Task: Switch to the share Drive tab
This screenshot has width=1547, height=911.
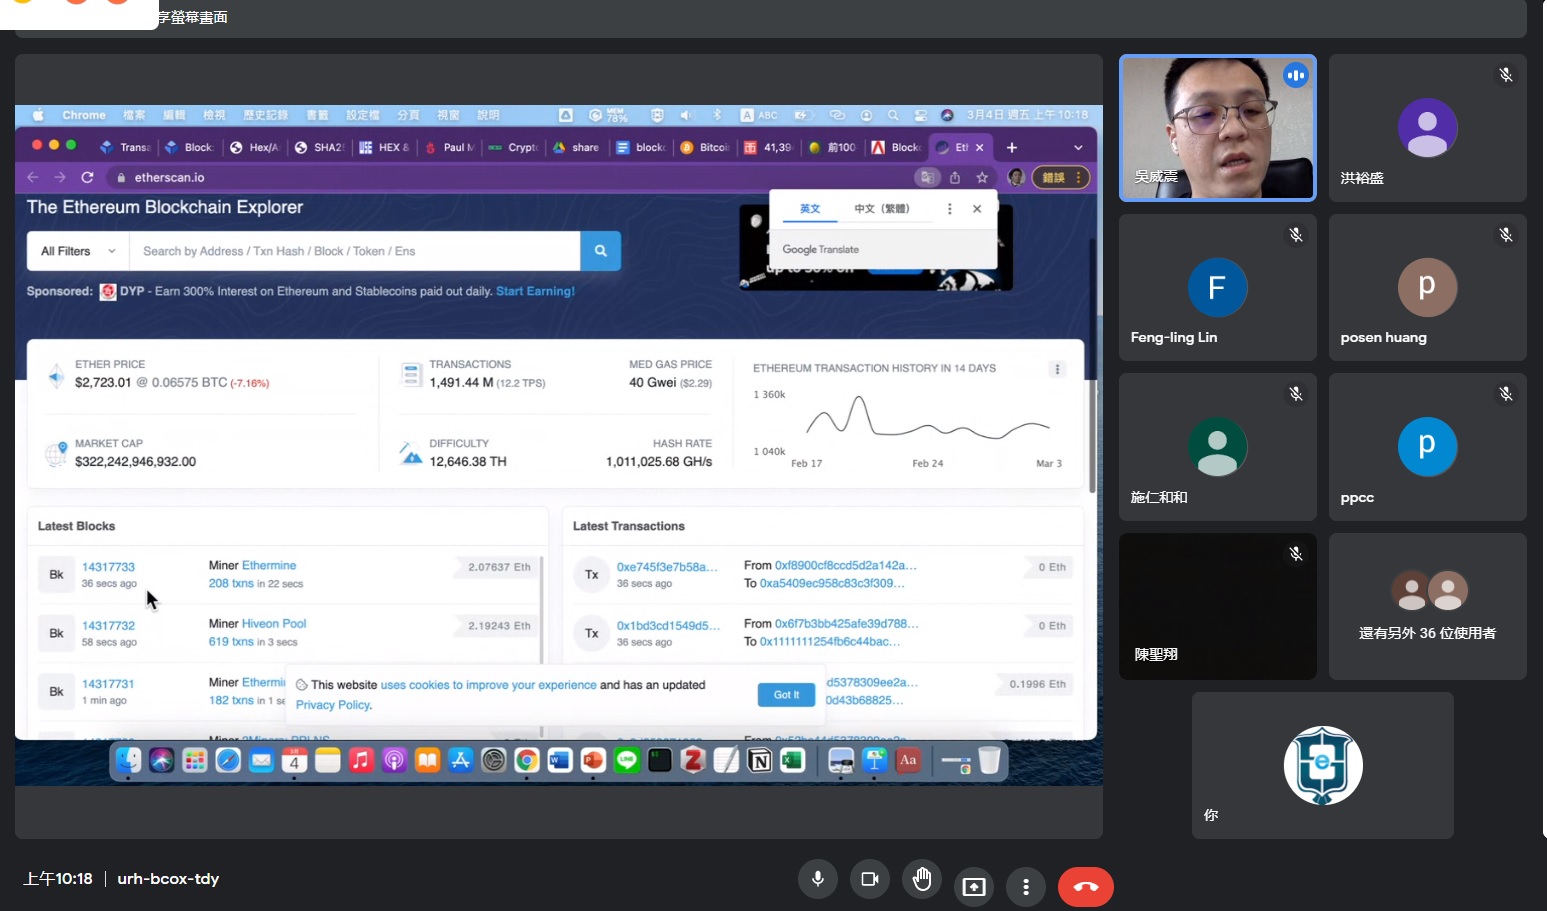Action: [576, 147]
